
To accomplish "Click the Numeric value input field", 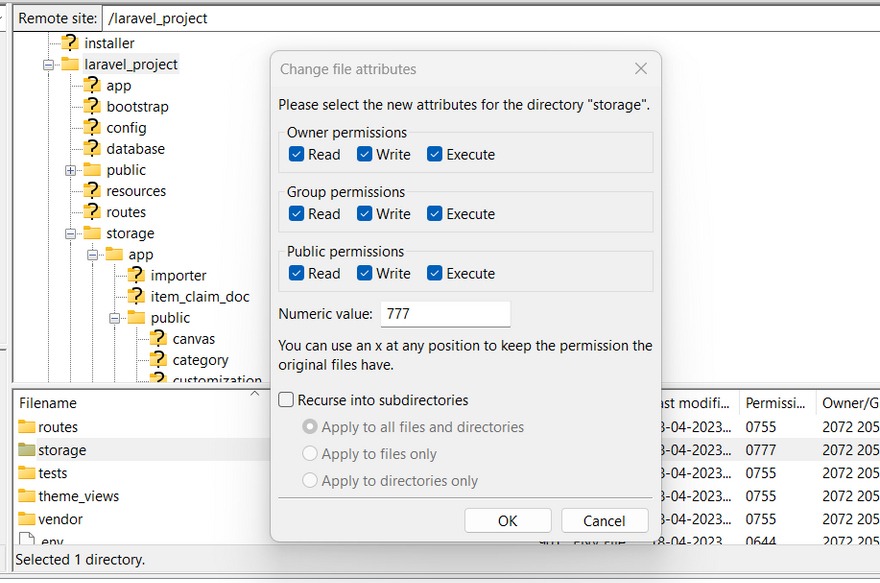I will (x=444, y=314).
